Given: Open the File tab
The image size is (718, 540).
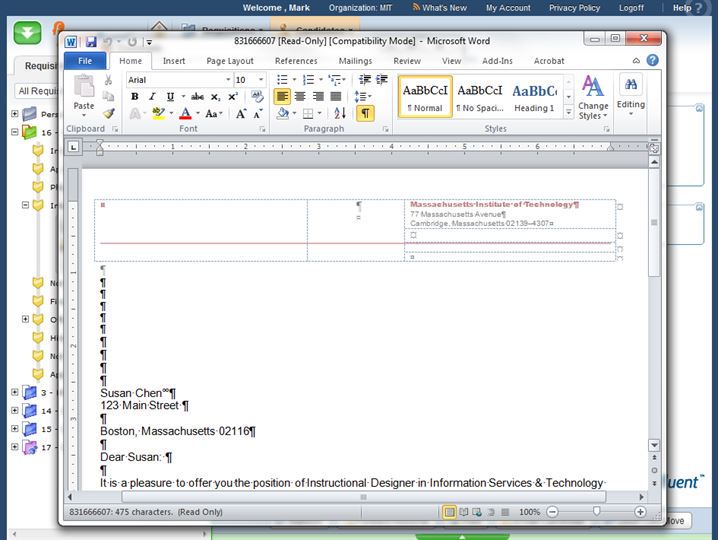Looking at the screenshot, I should 85,61.
